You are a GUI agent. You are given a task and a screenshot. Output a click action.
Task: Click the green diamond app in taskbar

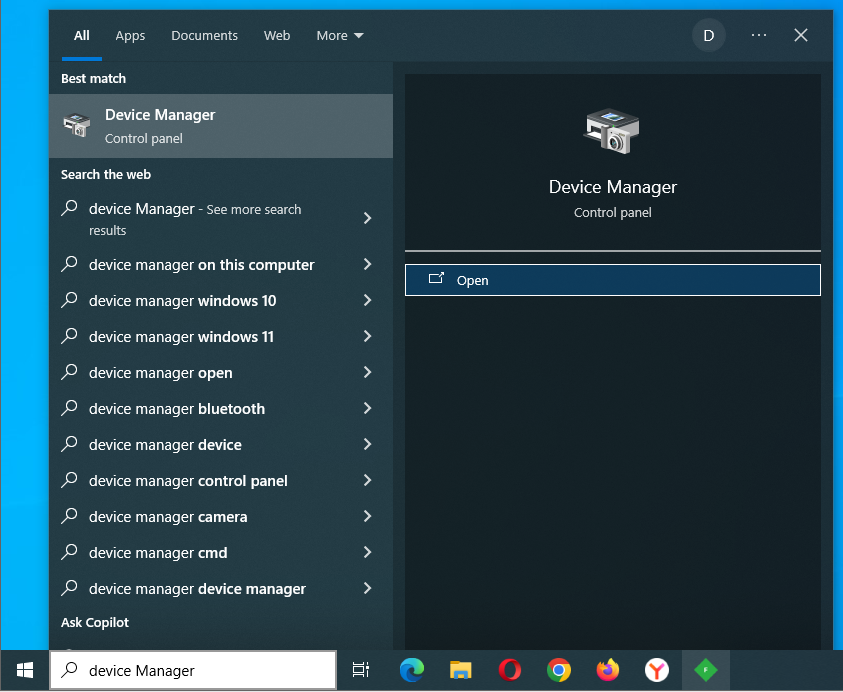point(705,670)
